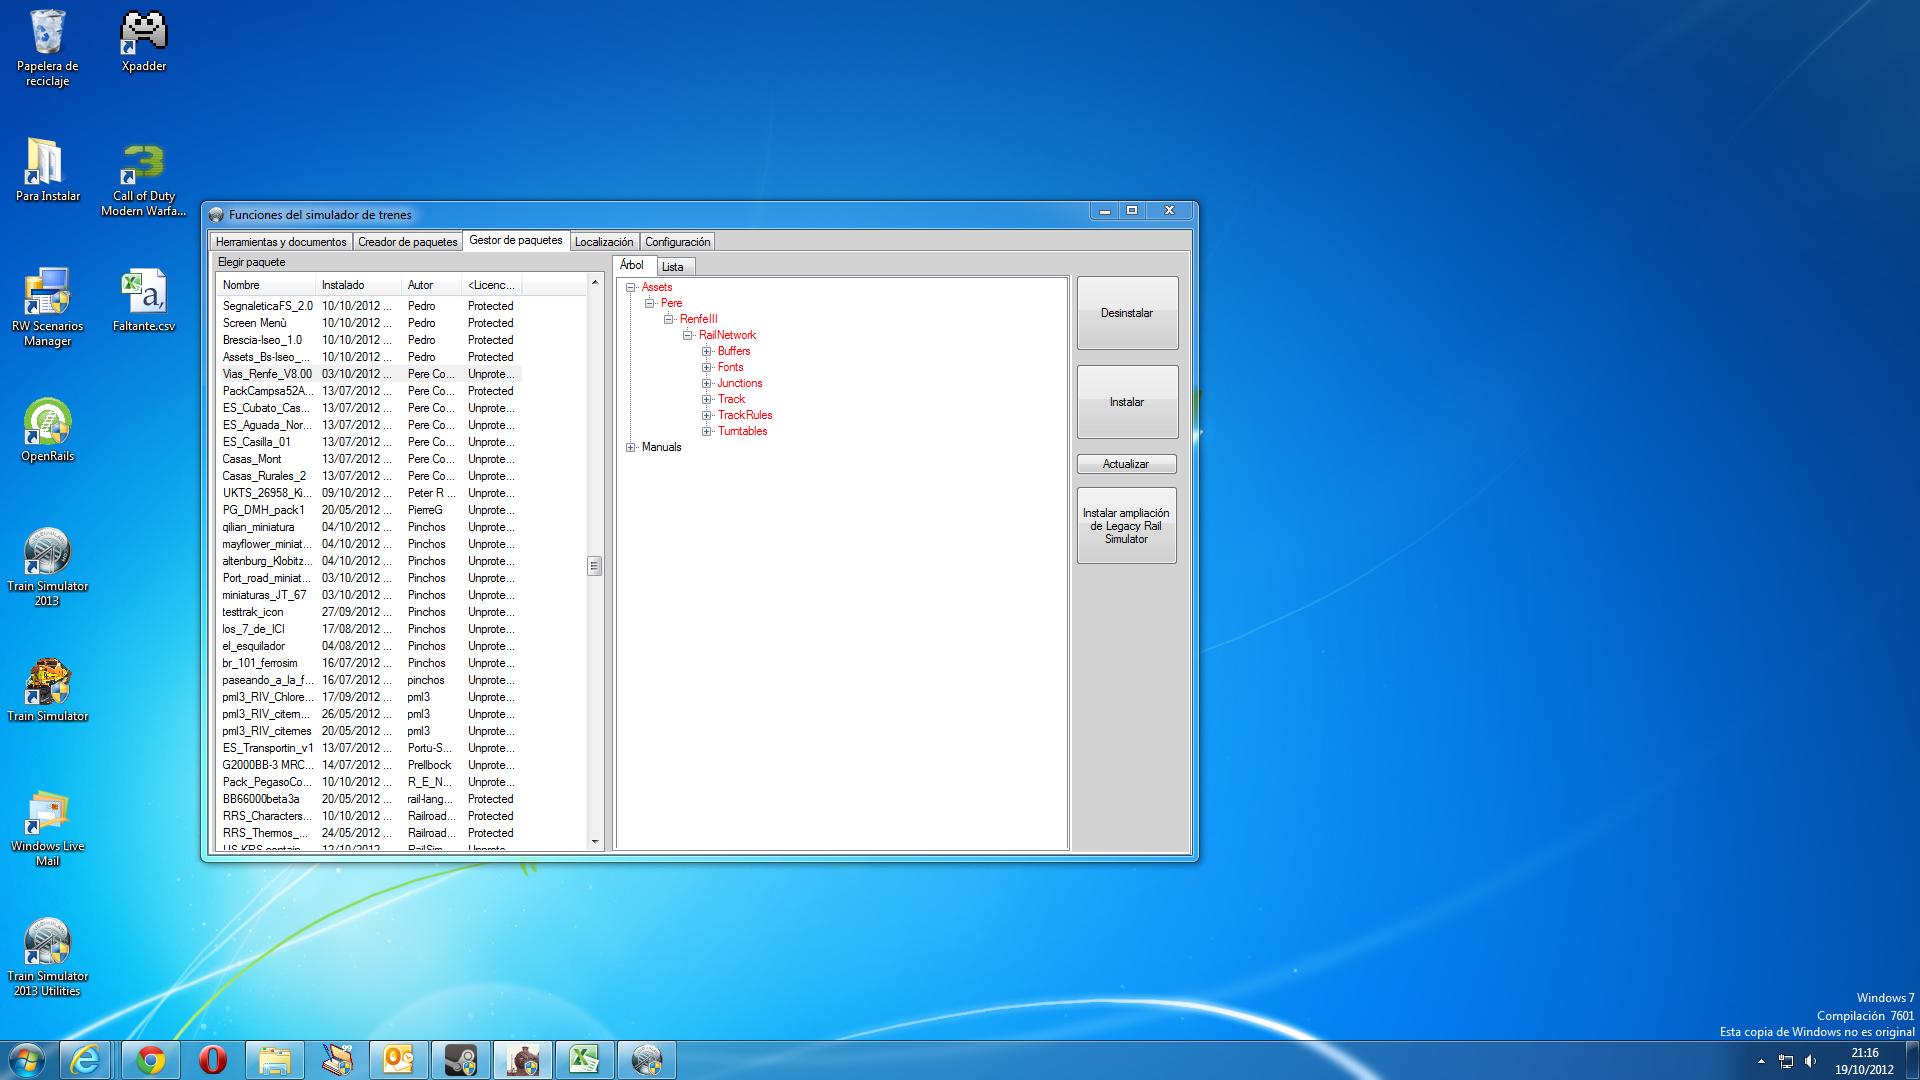Click the Actualizar button
1920x1080 pixels.
click(1126, 464)
